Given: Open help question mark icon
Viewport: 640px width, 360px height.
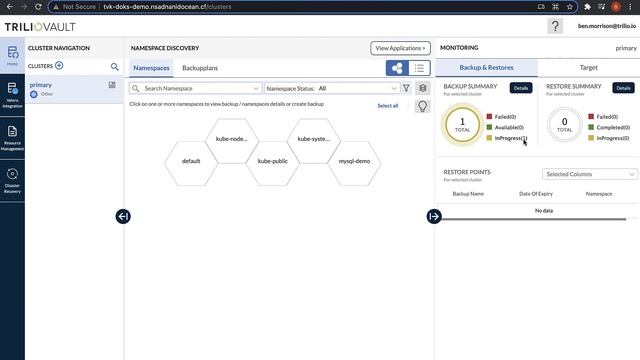Looking at the screenshot, I should (555, 26).
